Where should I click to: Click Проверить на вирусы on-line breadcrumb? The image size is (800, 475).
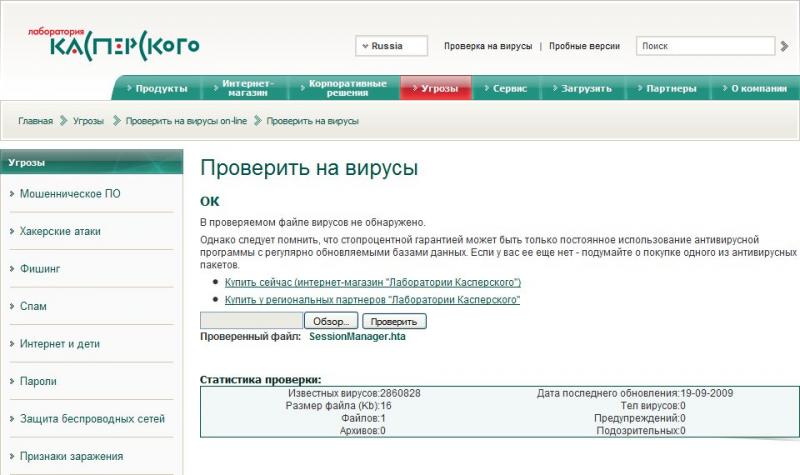click(x=184, y=121)
